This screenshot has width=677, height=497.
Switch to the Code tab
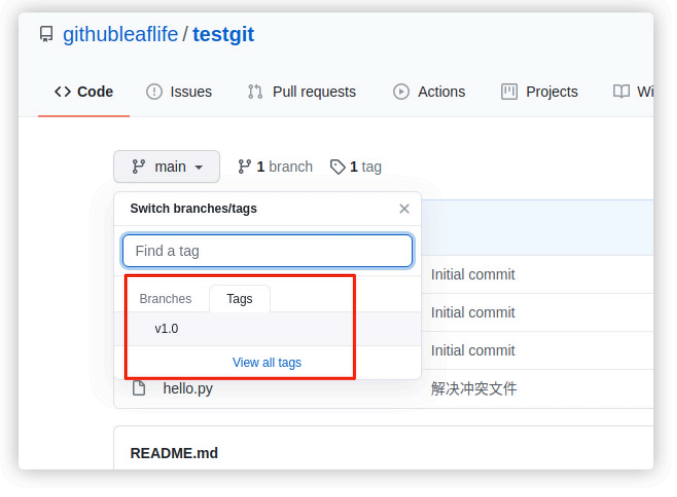point(84,92)
